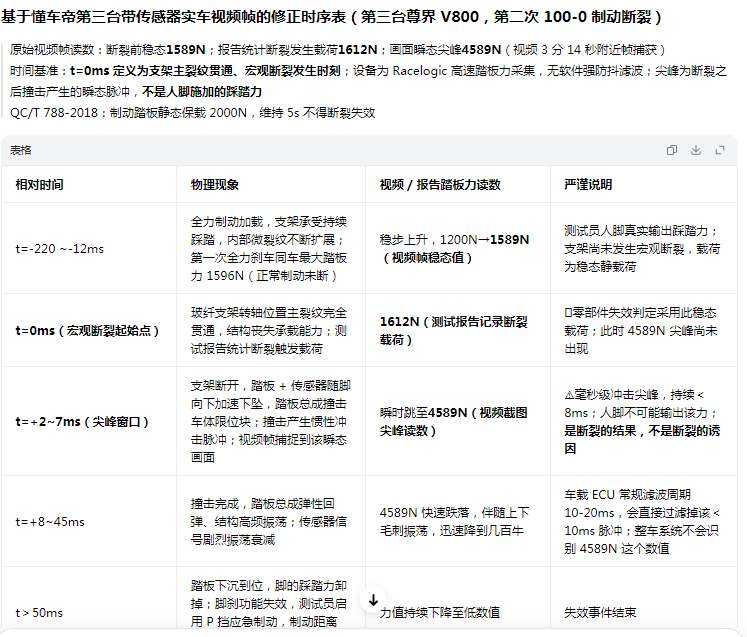Screen dimensions: 747x637
Task: Click the 全力制动加载 phenomenon cell
Action: (269, 249)
